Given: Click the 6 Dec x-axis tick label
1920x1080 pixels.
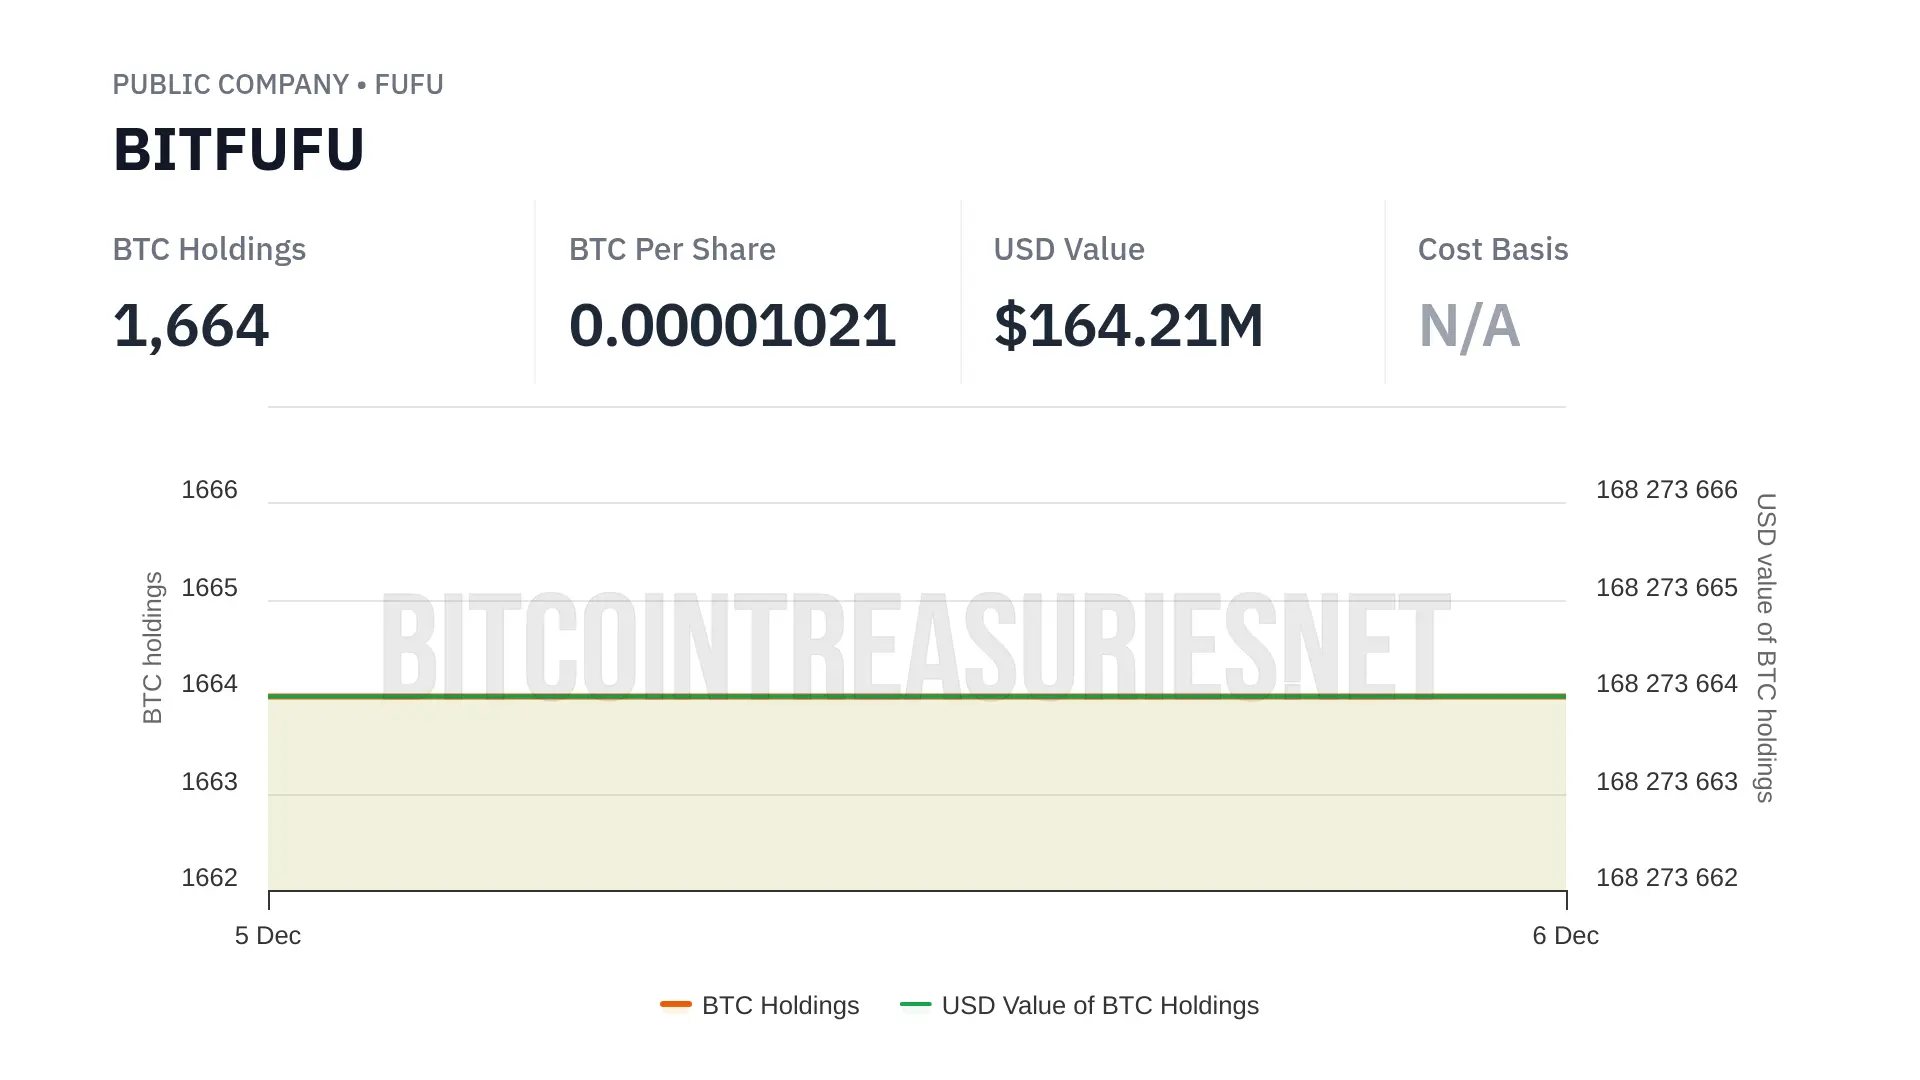Looking at the screenshot, I should click(x=1565, y=935).
